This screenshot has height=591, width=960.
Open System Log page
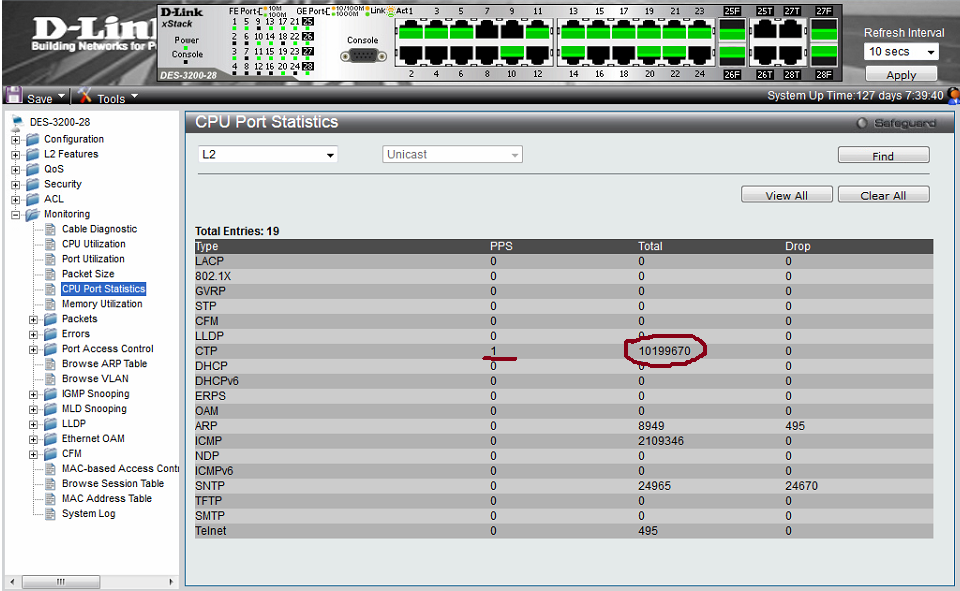88,513
